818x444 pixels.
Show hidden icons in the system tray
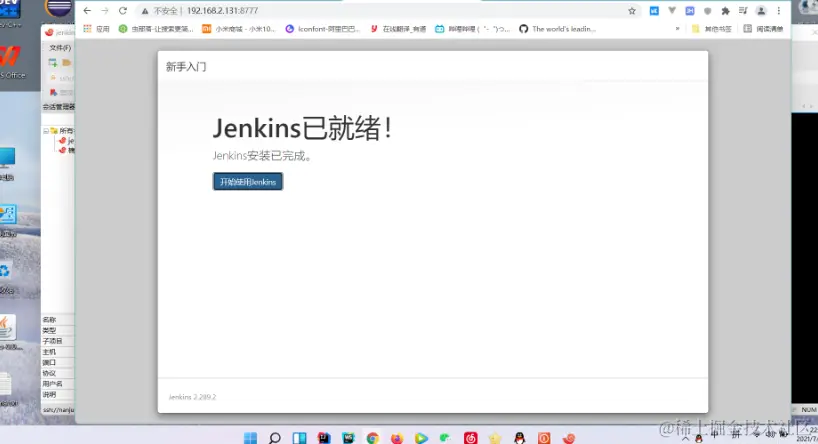685,438
